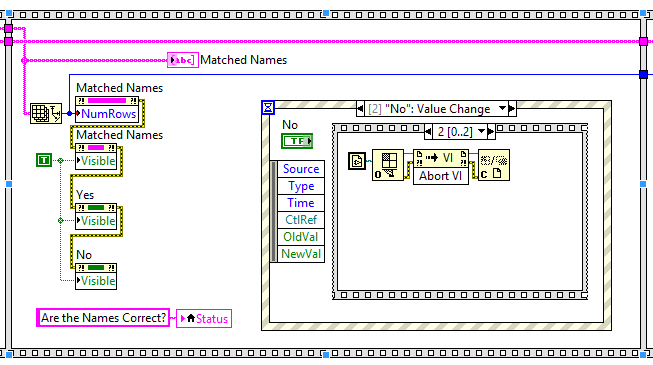Select the Matched Names string indicator terminal
This screenshot has width=653, height=365.
(x=182, y=60)
